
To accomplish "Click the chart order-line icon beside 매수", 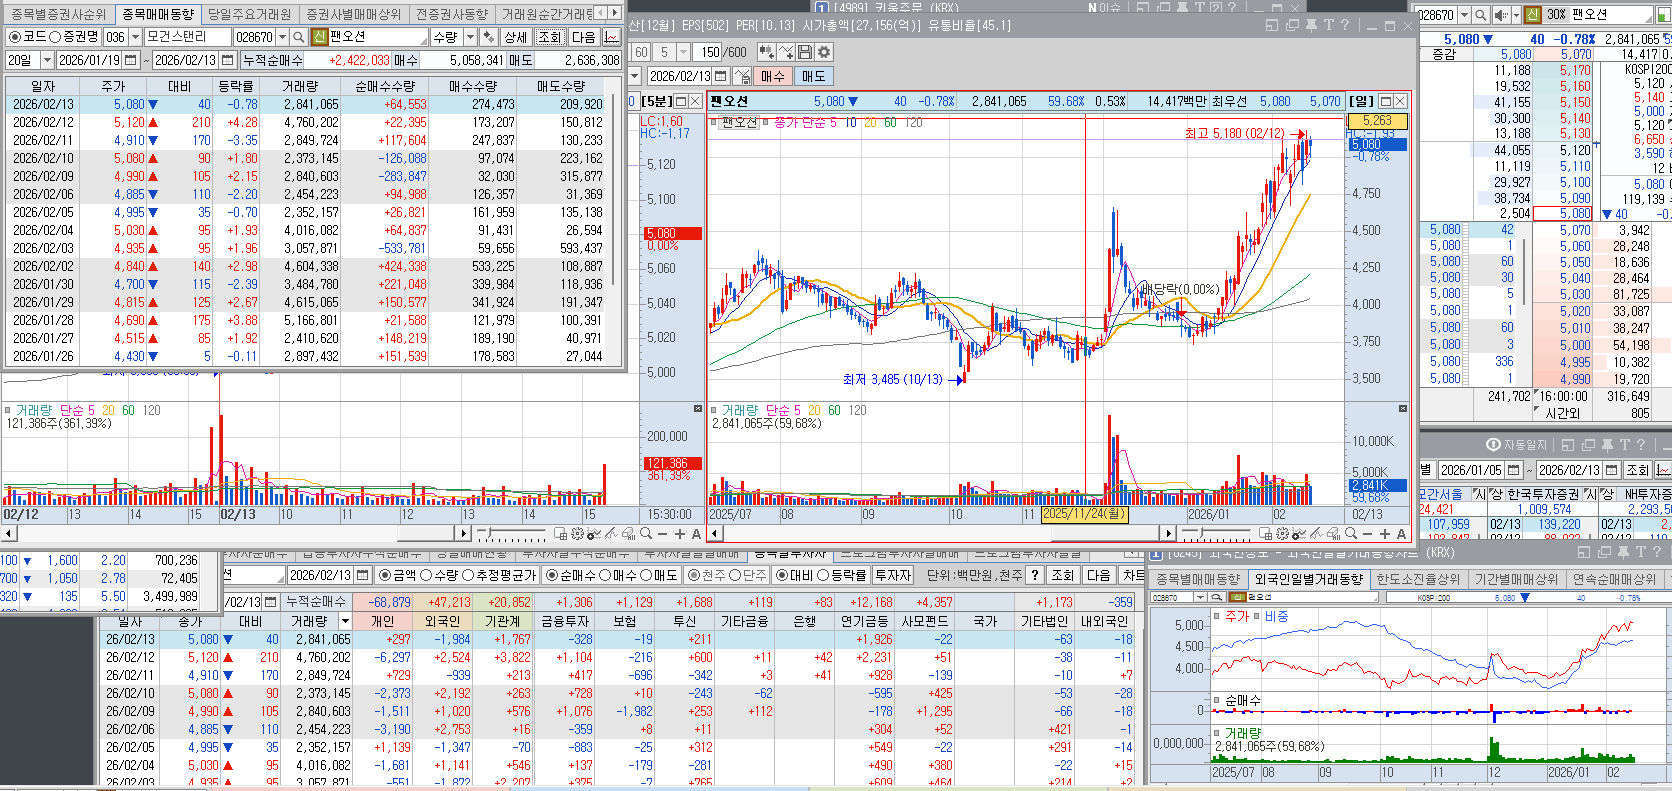I will click(x=742, y=76).
